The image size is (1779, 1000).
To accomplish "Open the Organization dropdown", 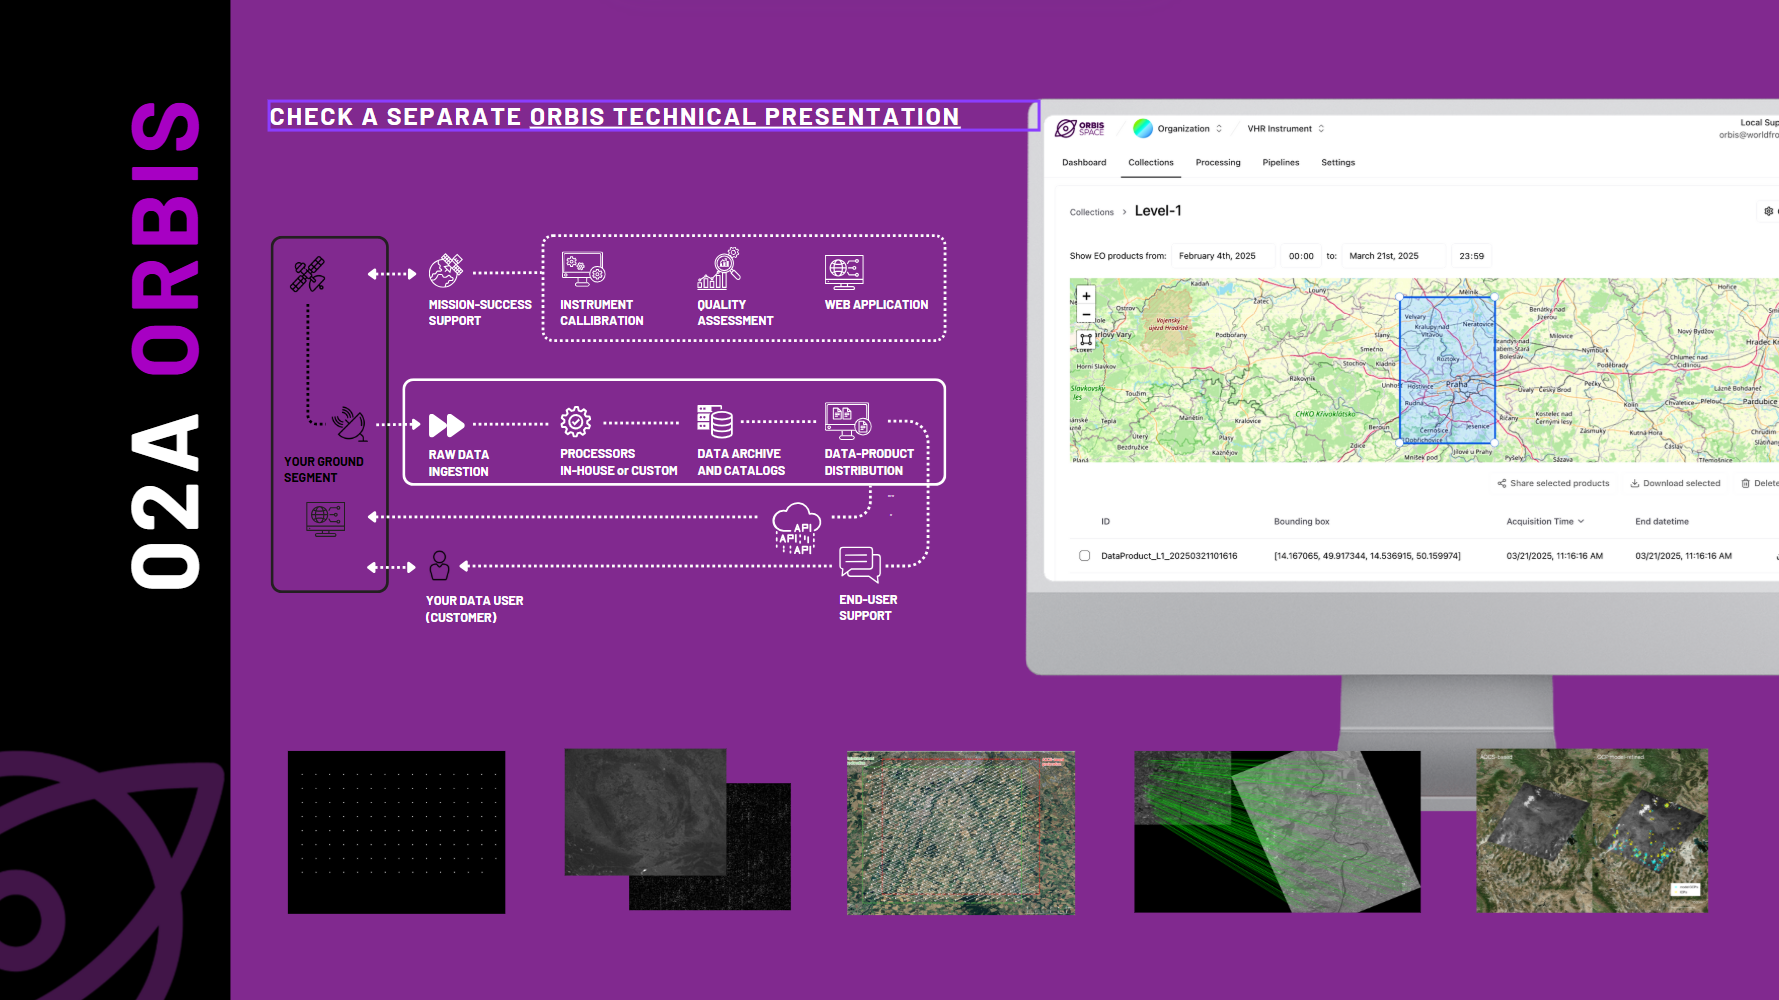I will point(1178,129).
